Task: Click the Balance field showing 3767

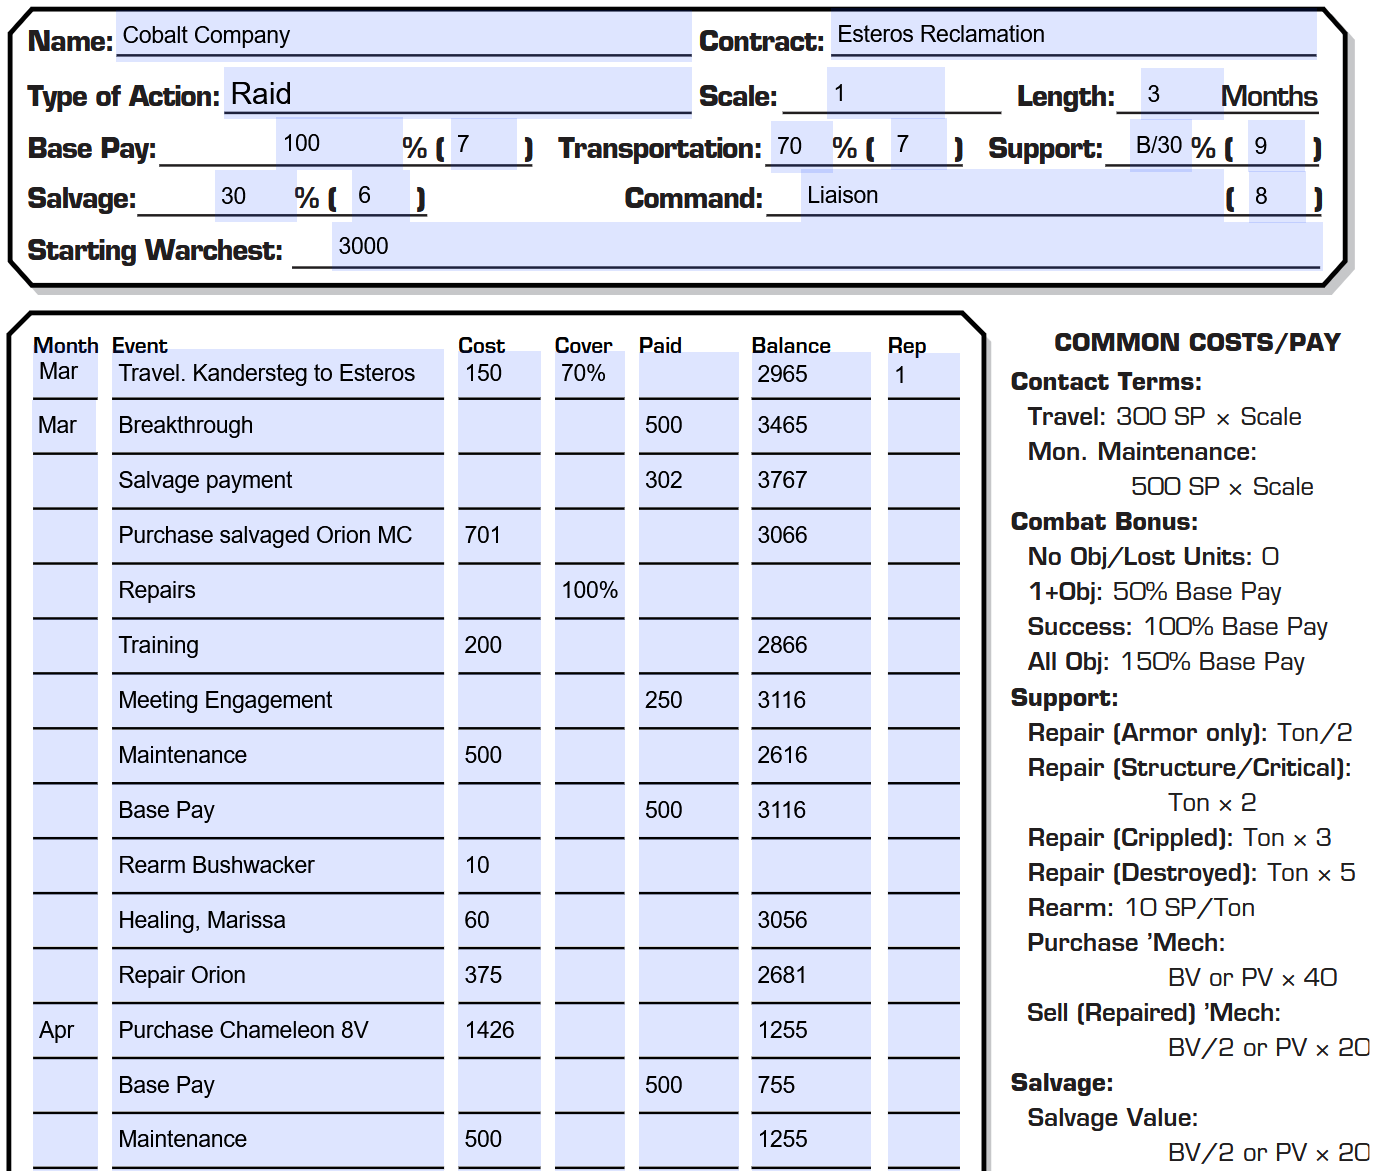Action: 811,481
